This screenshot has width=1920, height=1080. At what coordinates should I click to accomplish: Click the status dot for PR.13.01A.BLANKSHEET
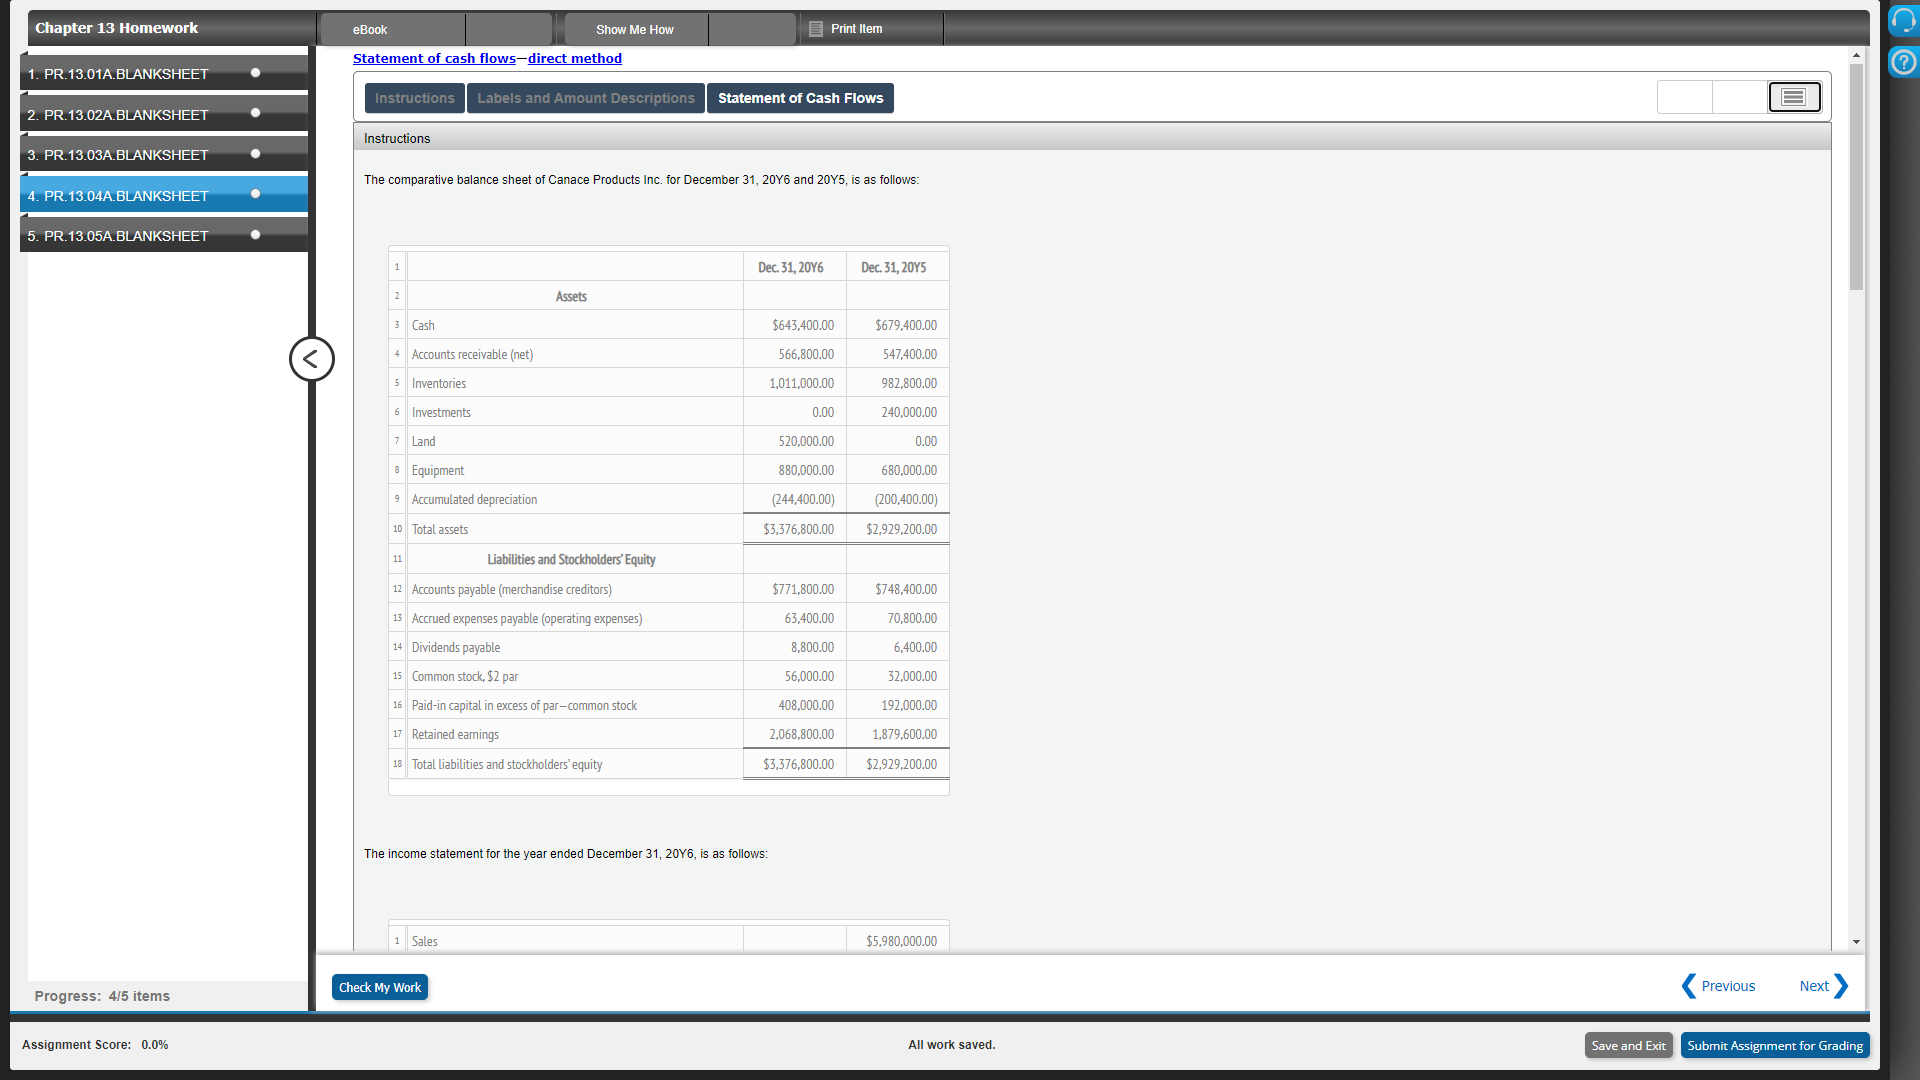(x=256, y=73)
